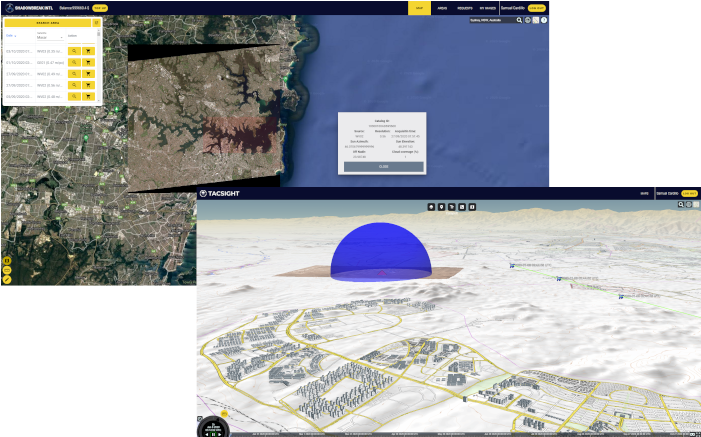Click the ShadowBreak Intl logo
Image resolution: width=701 pixels, height=437 pixels.
pyautogui.click(x=29, y=8)
